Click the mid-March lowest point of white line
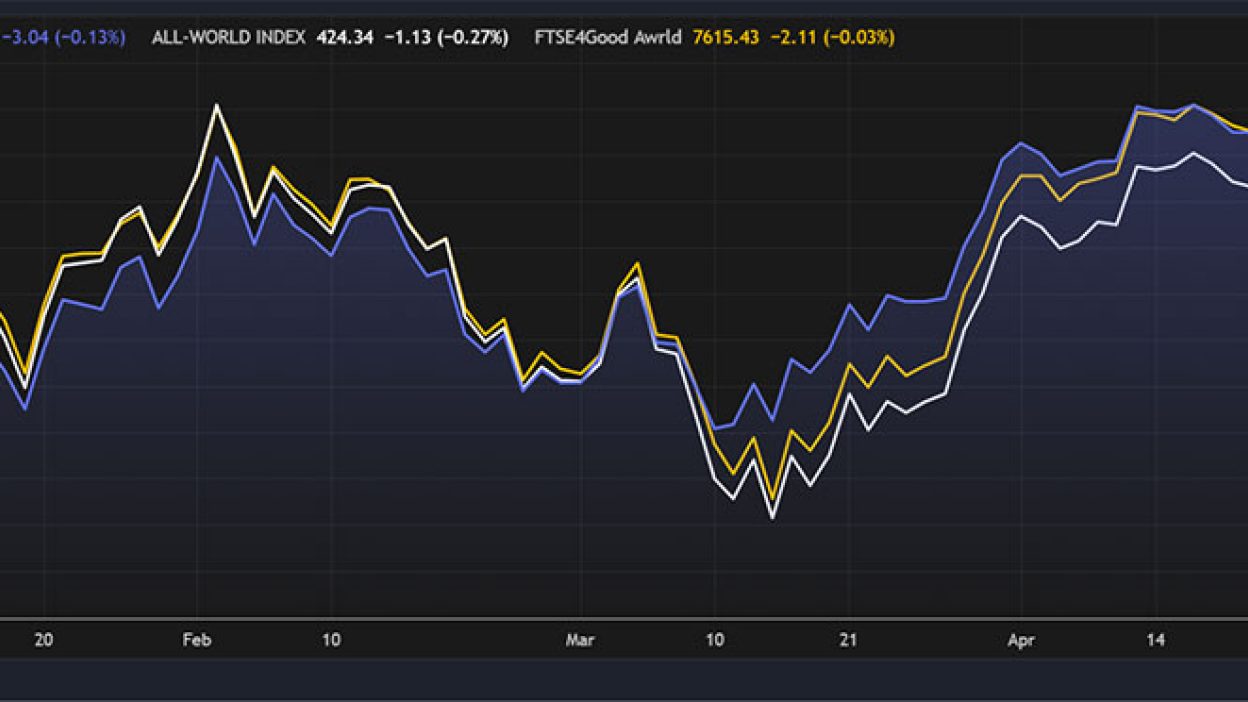1248x702 pixels. coord(772,517)
